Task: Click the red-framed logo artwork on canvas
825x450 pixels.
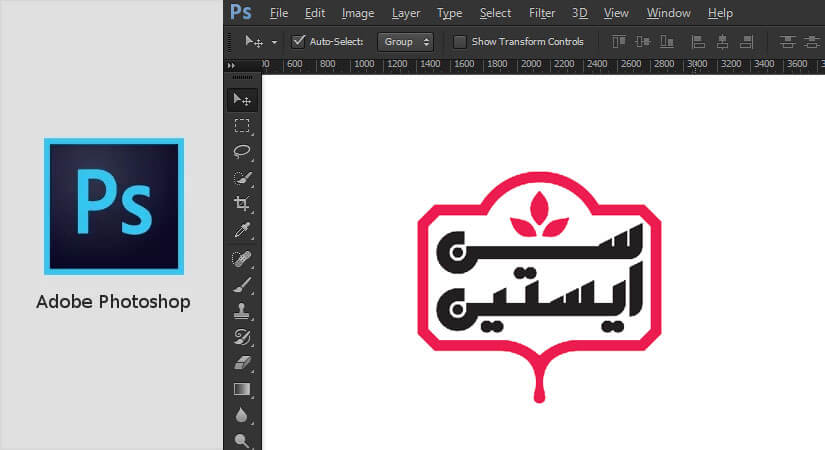Action: tap(539, 287)
